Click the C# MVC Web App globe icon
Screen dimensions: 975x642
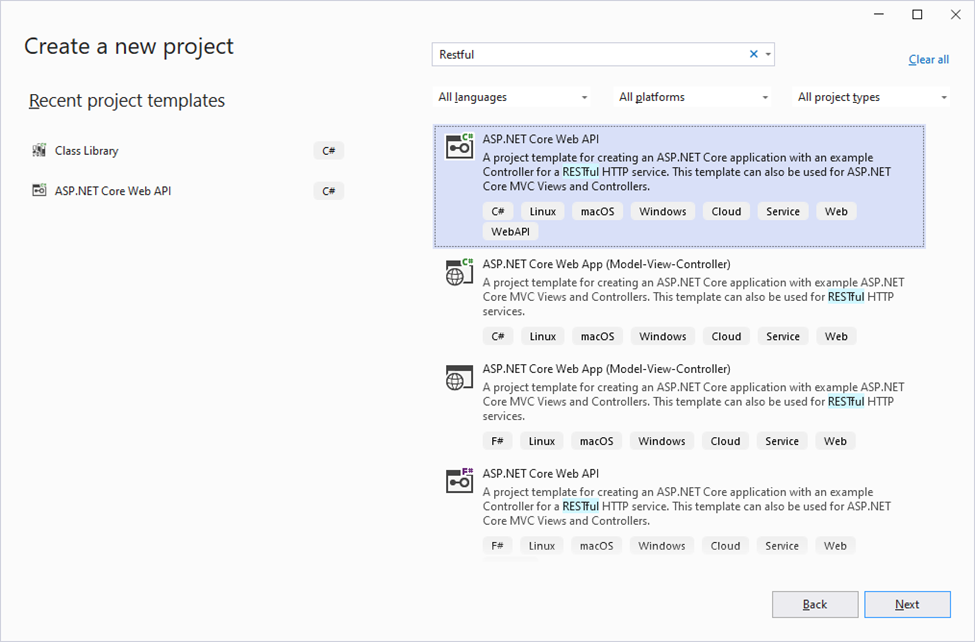tap(460, 272)
